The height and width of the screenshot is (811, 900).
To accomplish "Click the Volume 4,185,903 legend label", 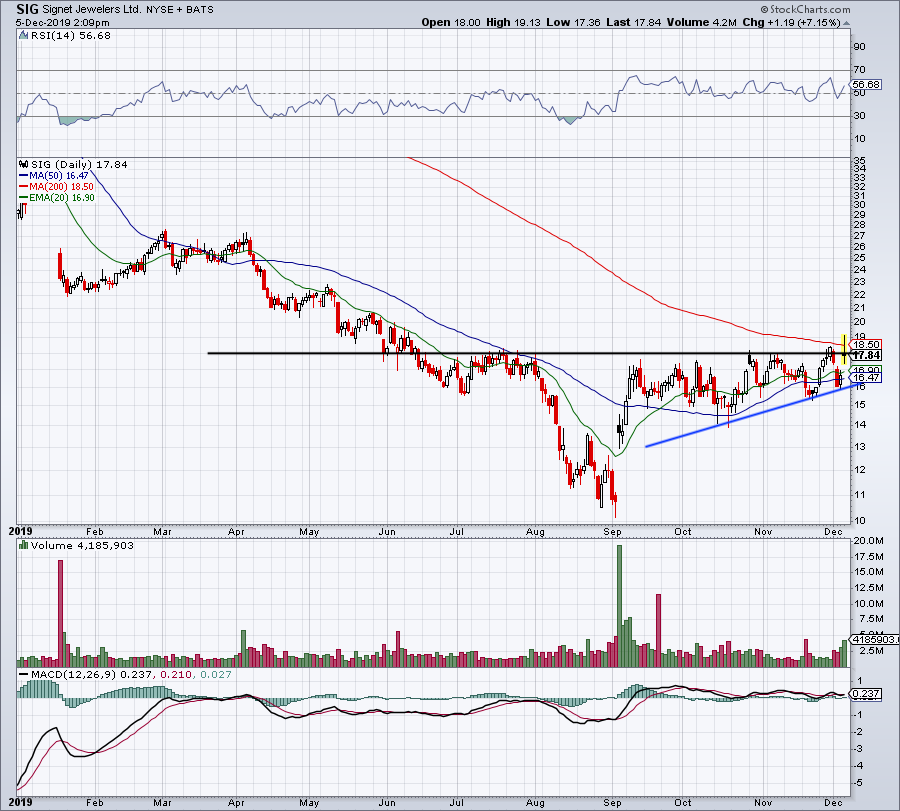I will pyautogui.click(x=82, y=545).
